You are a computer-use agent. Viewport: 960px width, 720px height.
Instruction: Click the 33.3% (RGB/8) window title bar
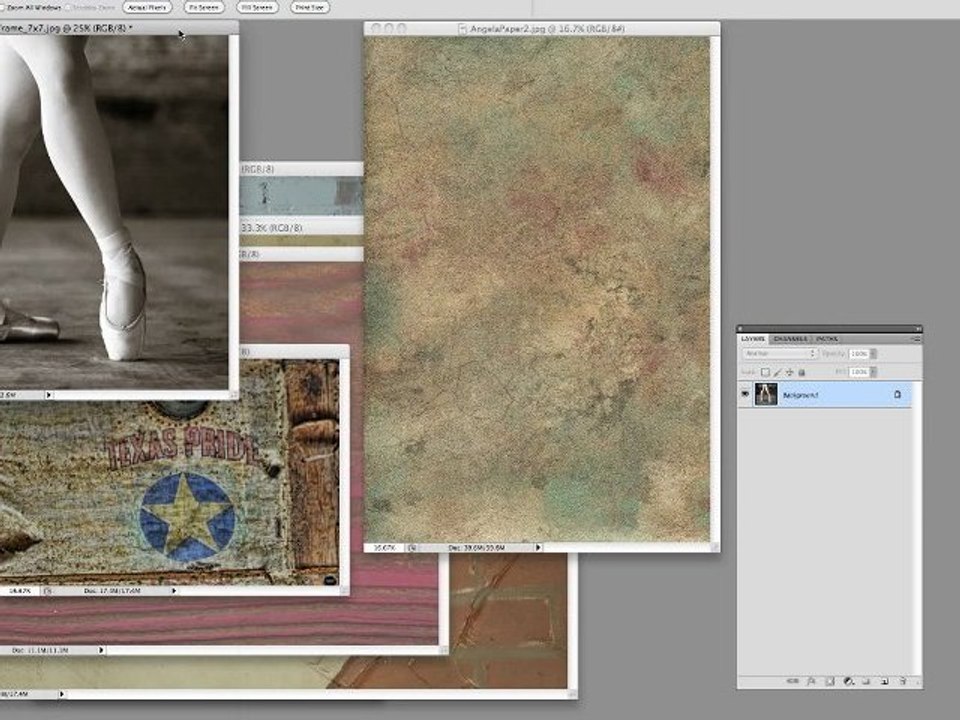(x=301, y=228)
